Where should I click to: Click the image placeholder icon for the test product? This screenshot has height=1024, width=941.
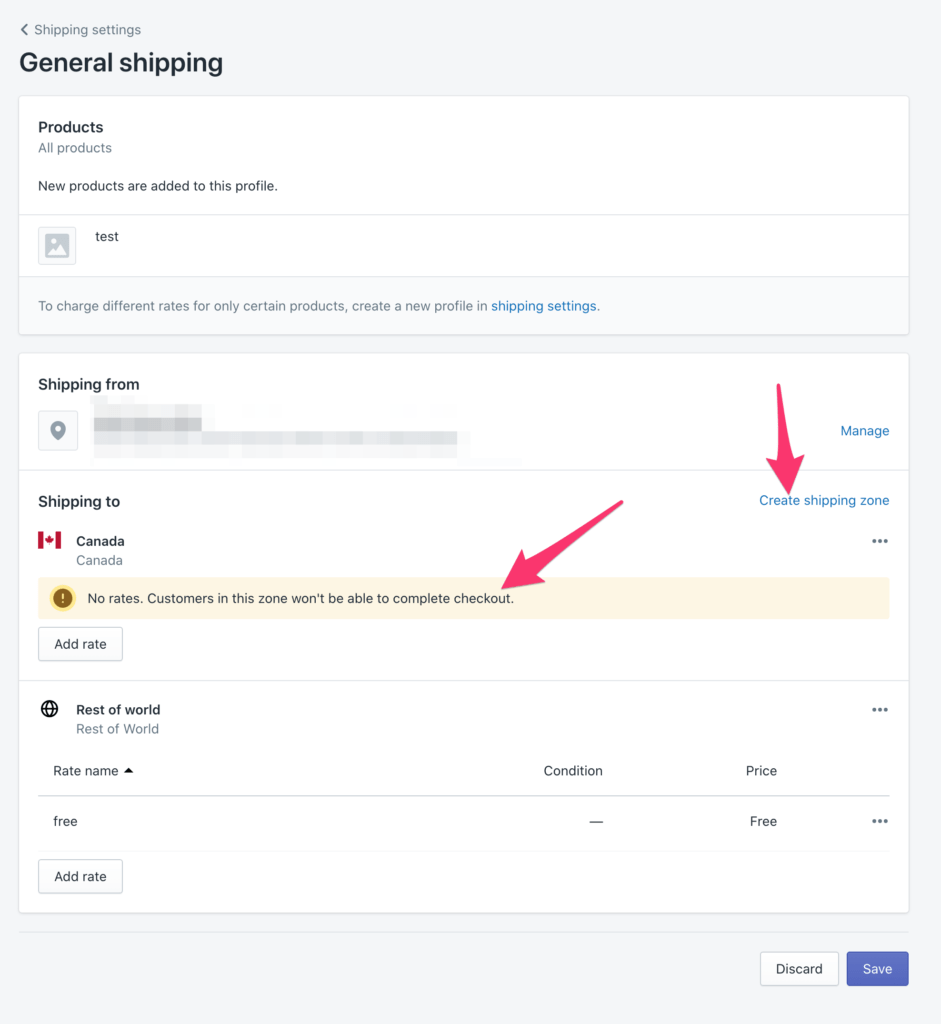point(57,245)
